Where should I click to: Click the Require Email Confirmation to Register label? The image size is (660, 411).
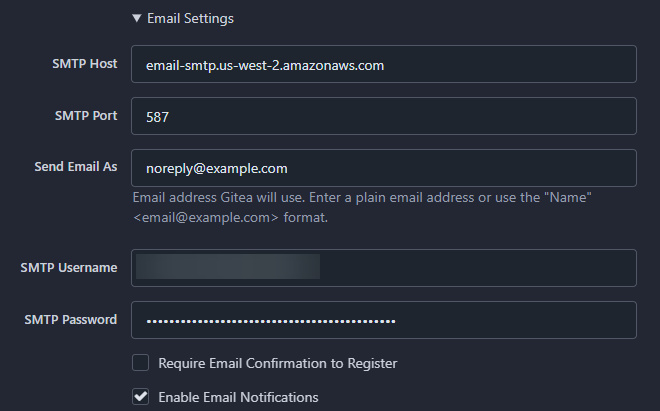tap(278, 363)
